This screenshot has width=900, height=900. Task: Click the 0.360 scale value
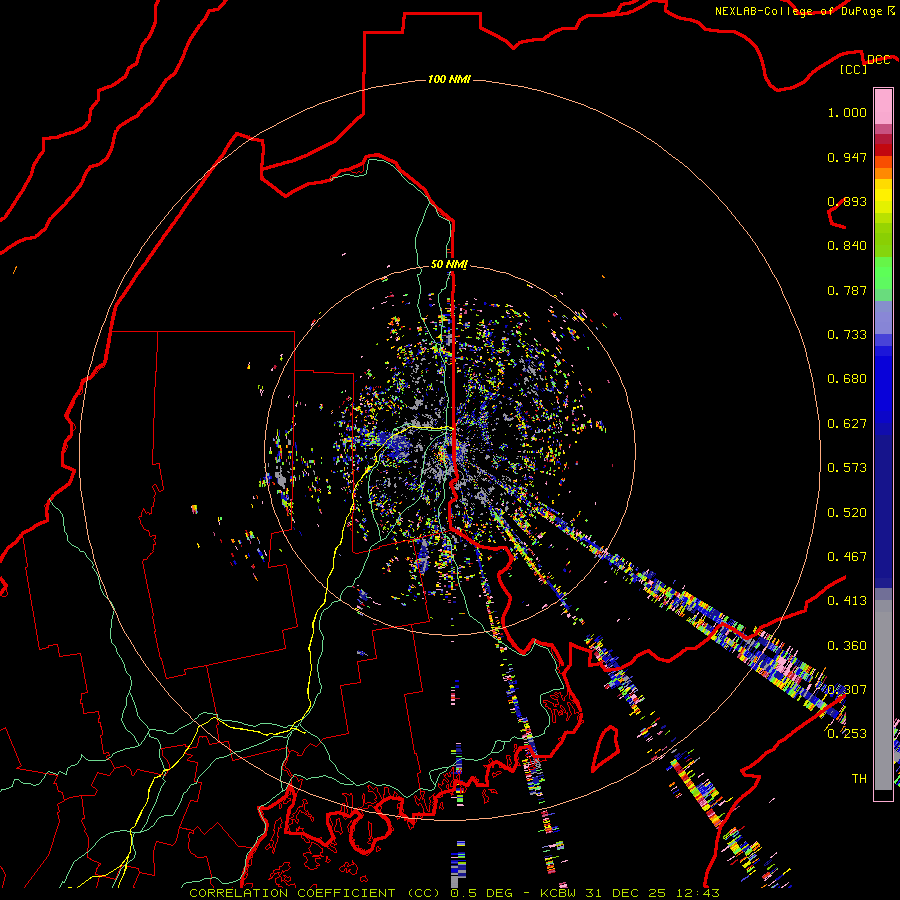tap(847, 646)
